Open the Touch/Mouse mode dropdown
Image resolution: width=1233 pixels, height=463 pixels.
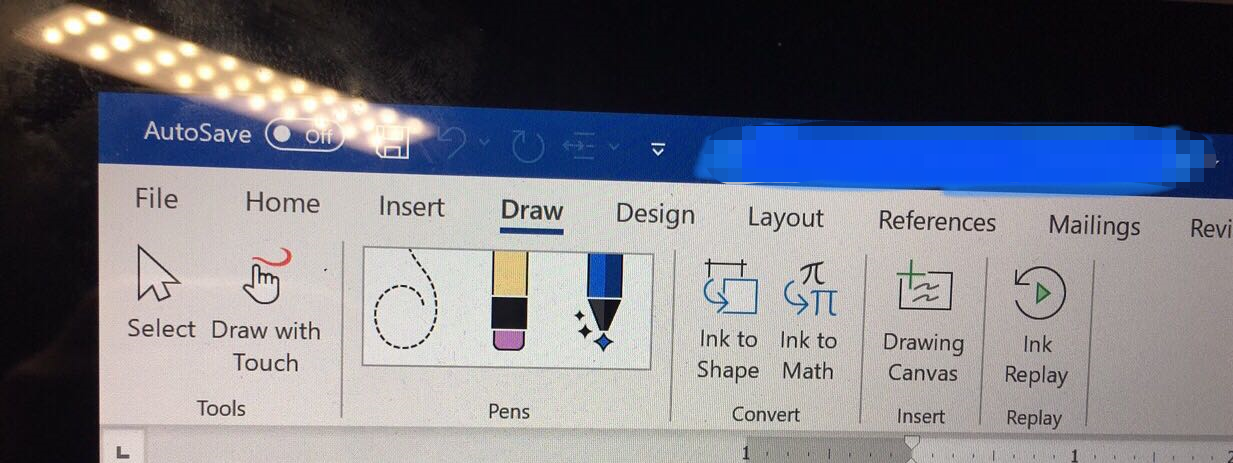[x=592, y=147]
